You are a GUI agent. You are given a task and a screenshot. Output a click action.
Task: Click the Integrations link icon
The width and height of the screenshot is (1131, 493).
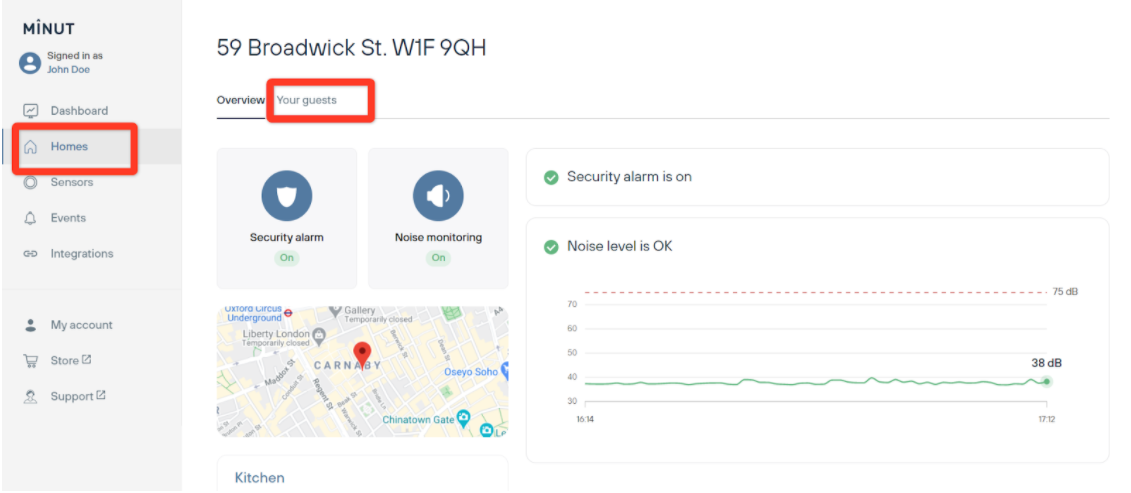click(x=31, y=254)
